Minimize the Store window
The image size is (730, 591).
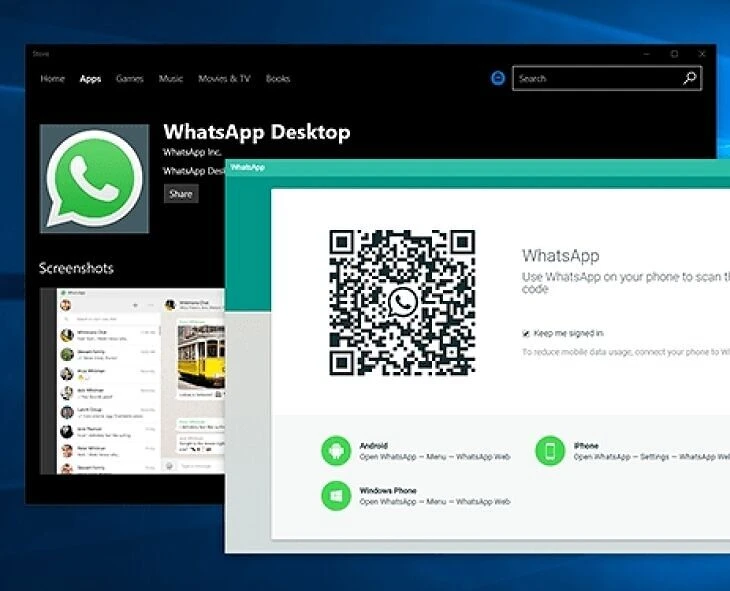pos(647,54)
